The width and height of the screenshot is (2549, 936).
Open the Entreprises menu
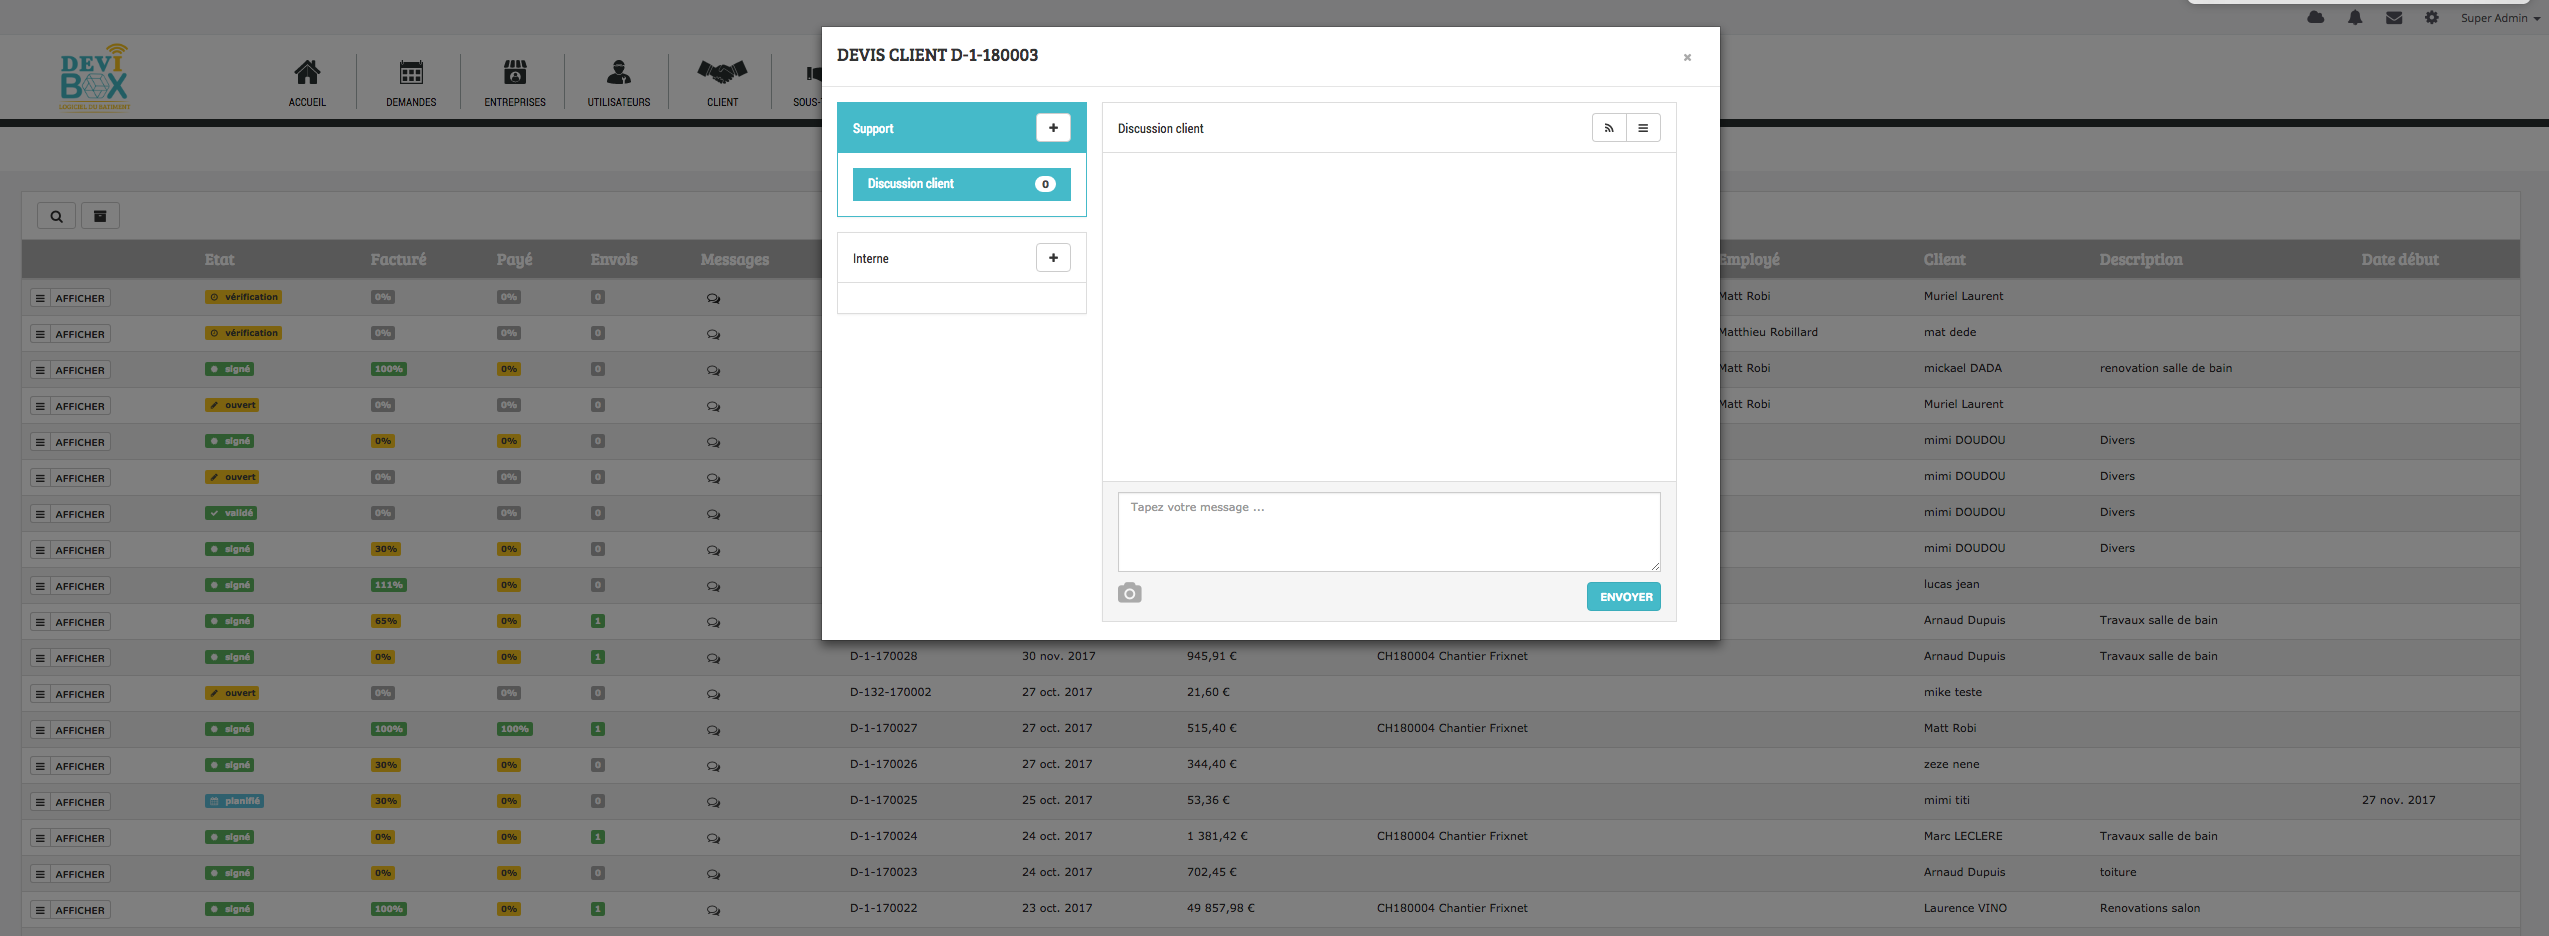(x=515, y=83)
